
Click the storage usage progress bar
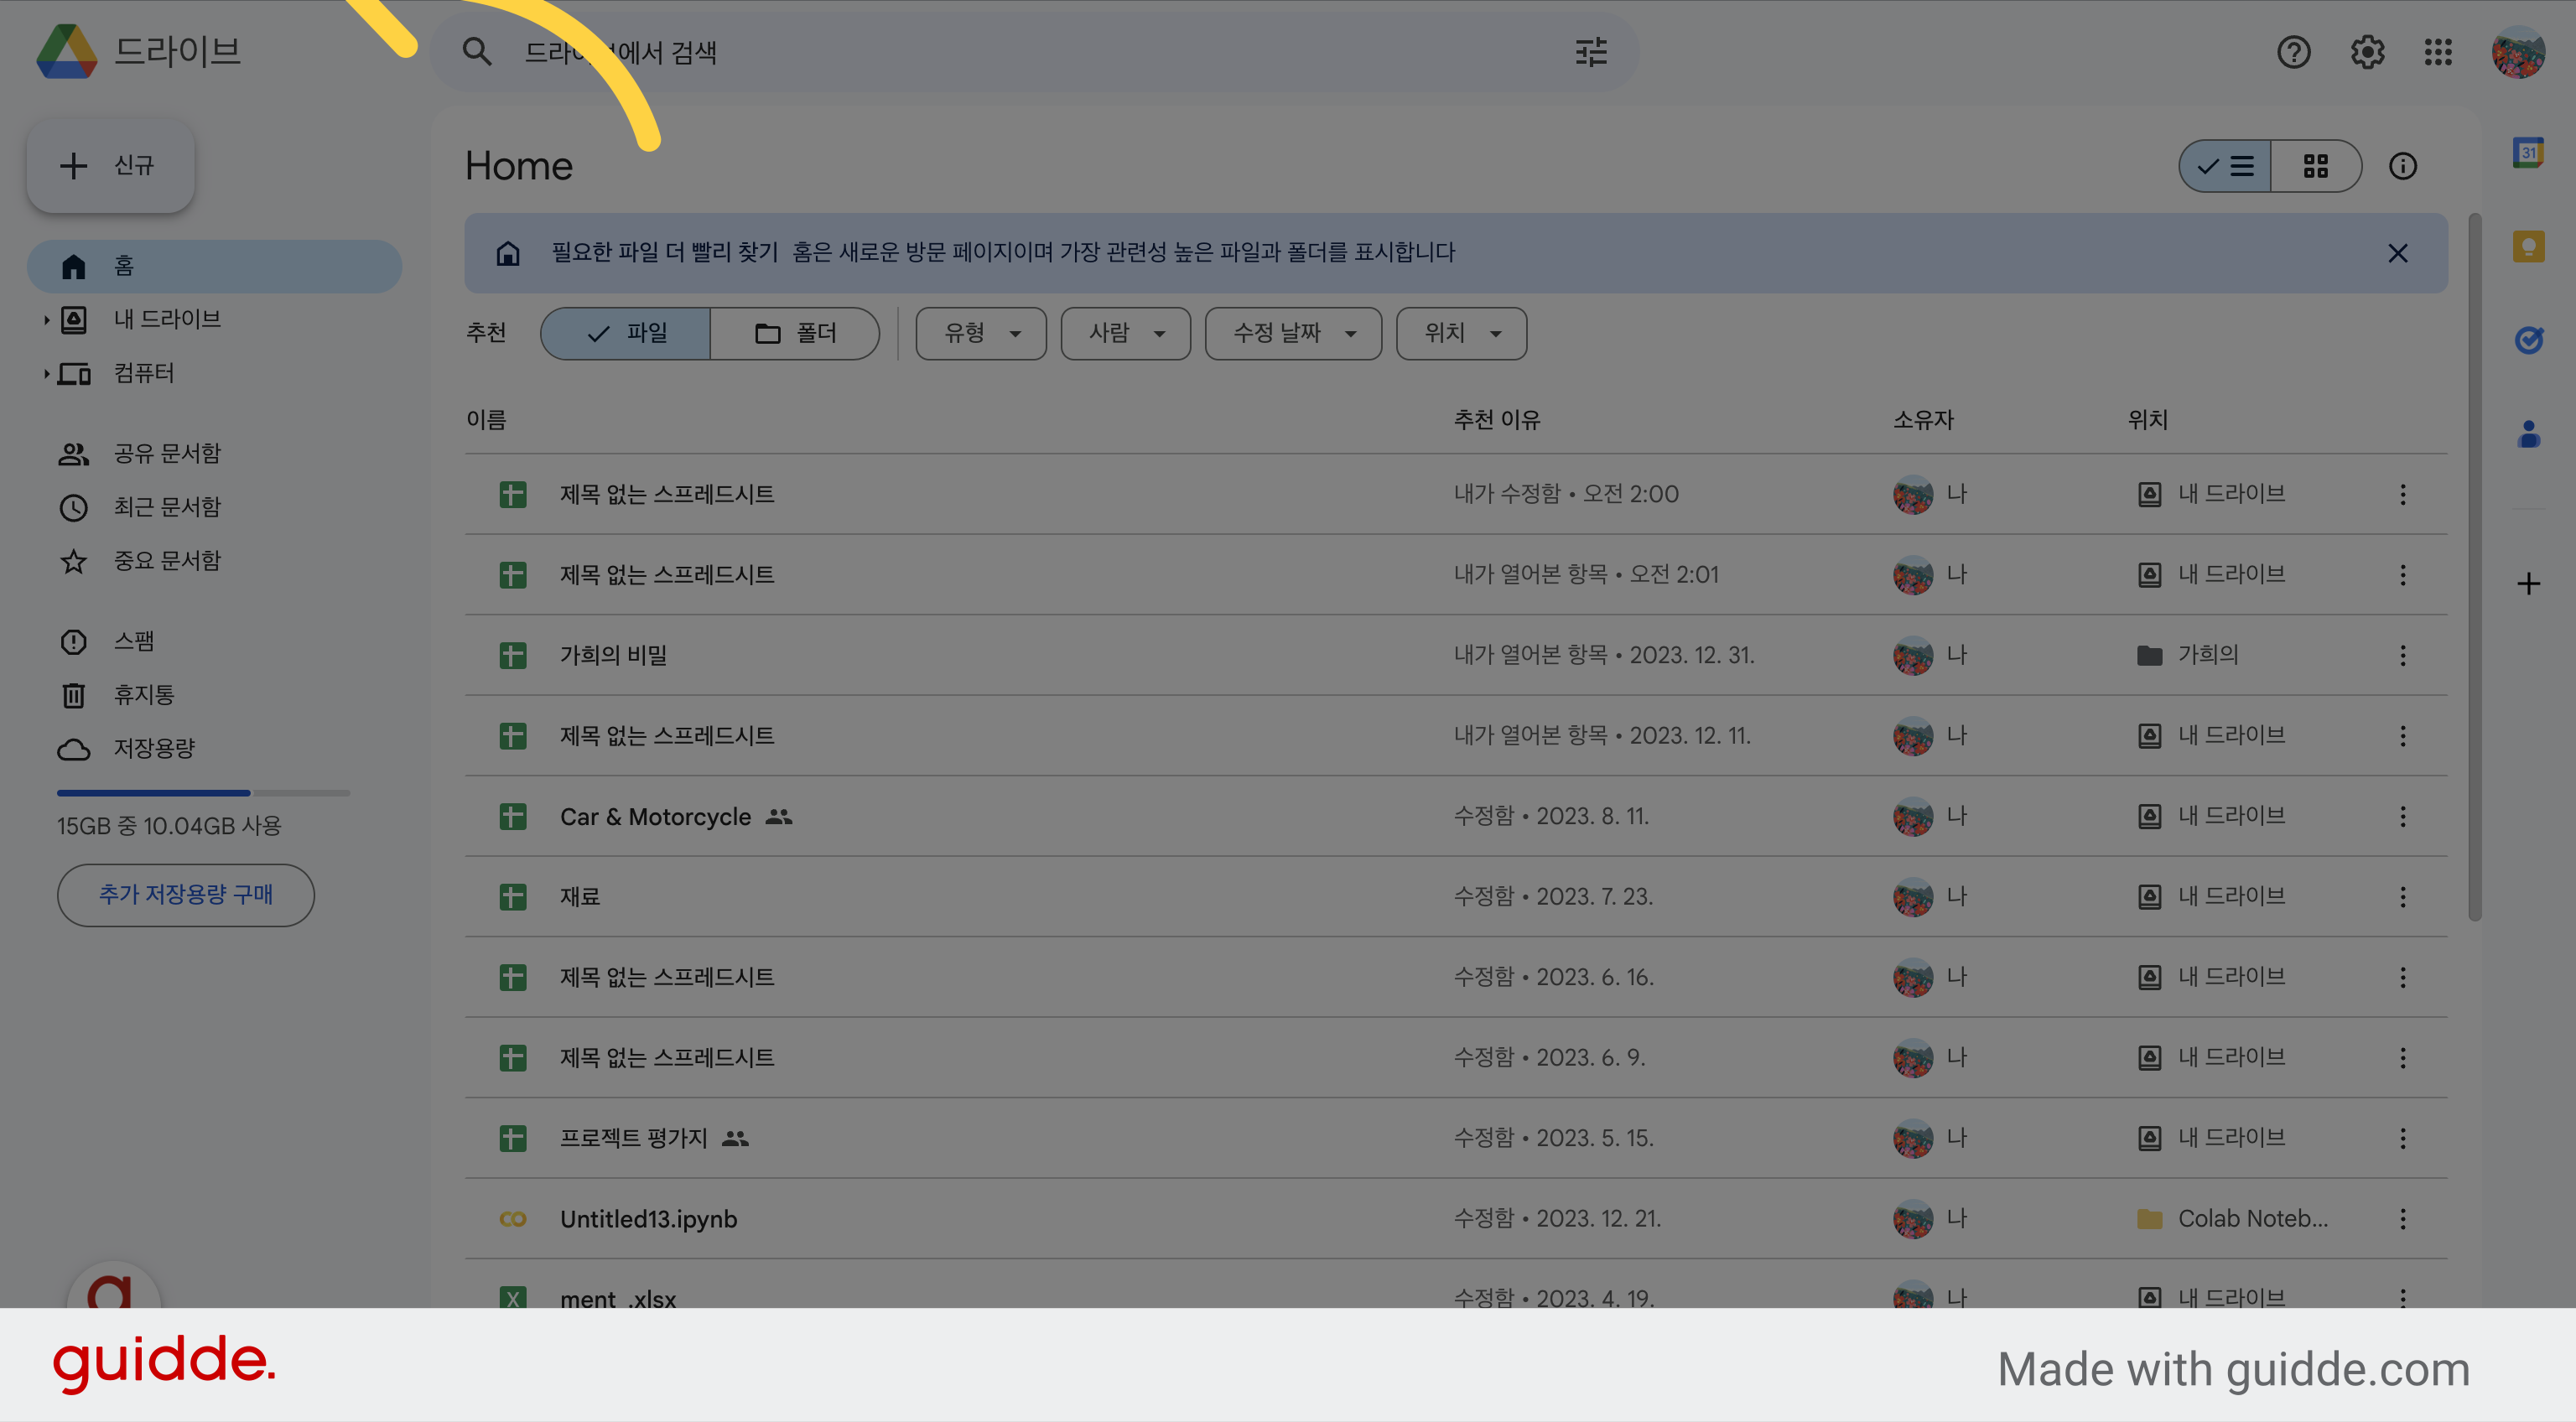203,793
